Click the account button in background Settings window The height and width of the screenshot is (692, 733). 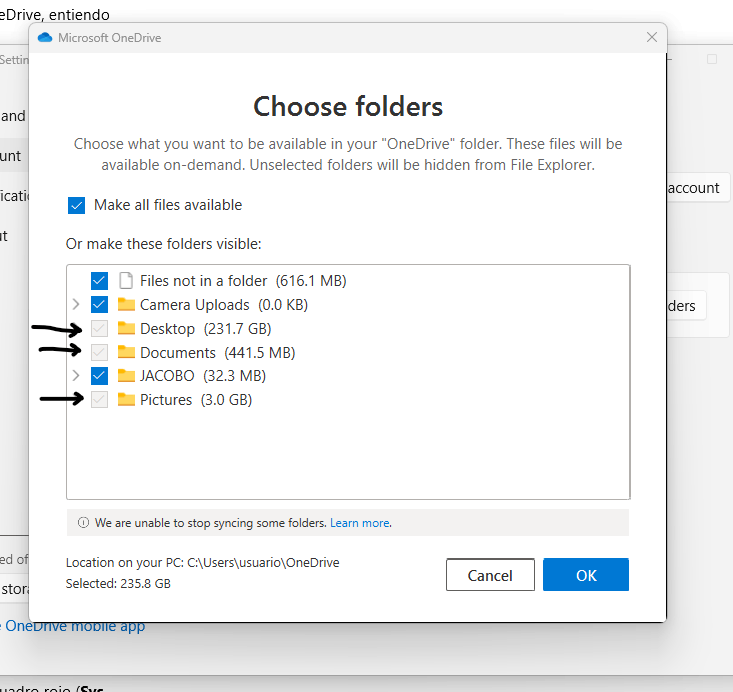click(x=697, y=188)
